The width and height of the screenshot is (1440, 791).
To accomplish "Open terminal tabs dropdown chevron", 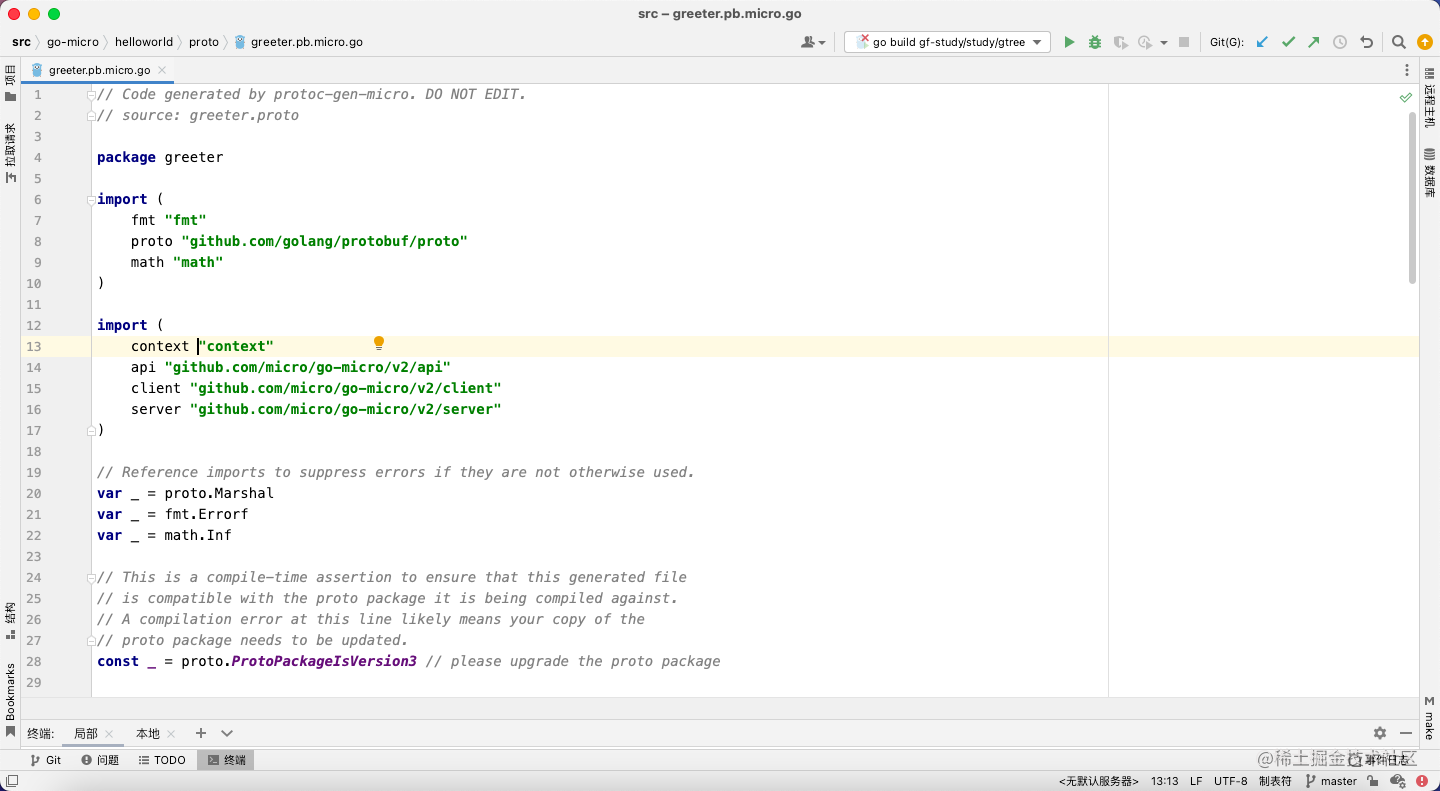I will click(x=227, y=733).
